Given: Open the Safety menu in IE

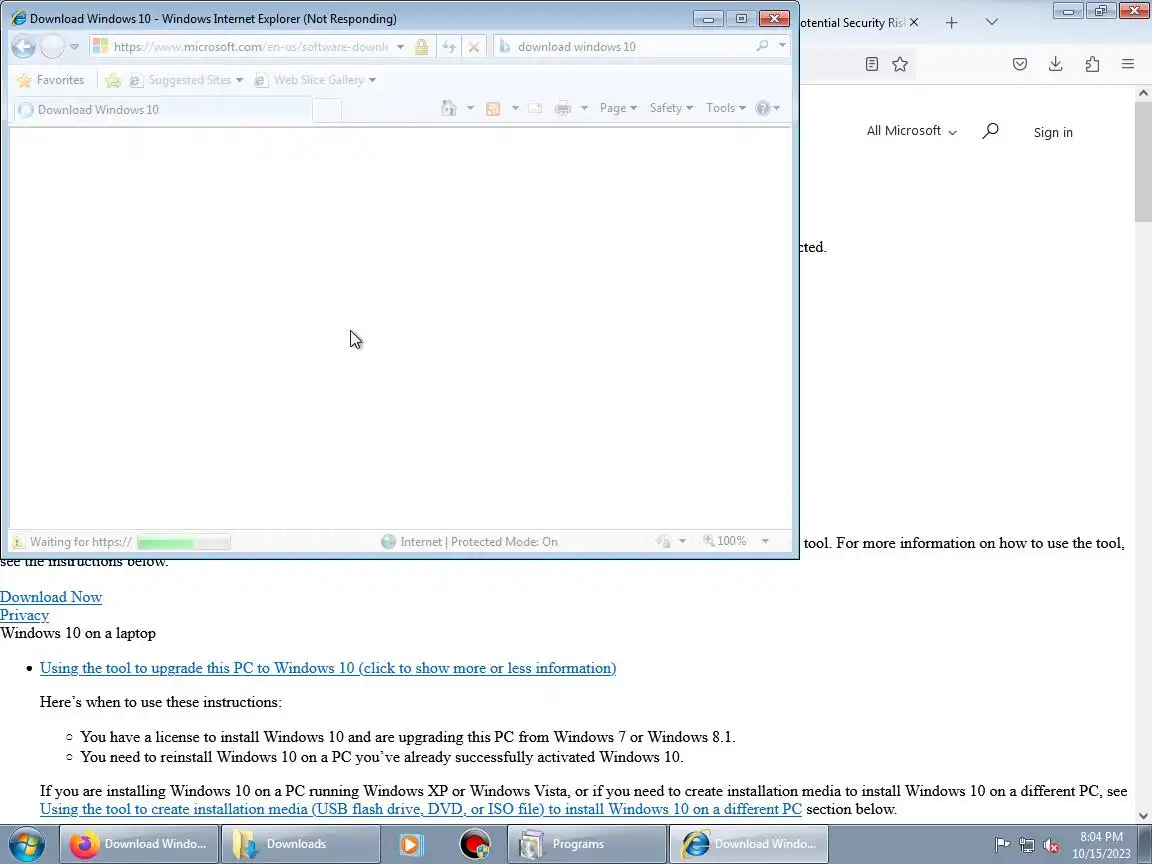Looking at the screenshot, I should [x=671, y=108].
